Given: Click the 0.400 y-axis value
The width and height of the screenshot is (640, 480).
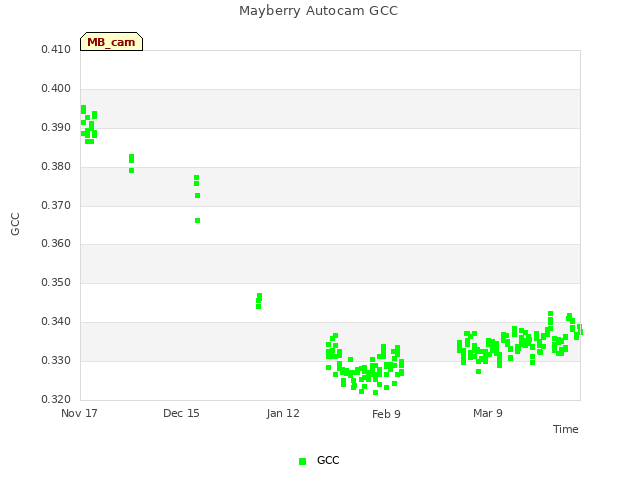Looking at the screenshot, I should pyautogui.click(x=56, y=89).
